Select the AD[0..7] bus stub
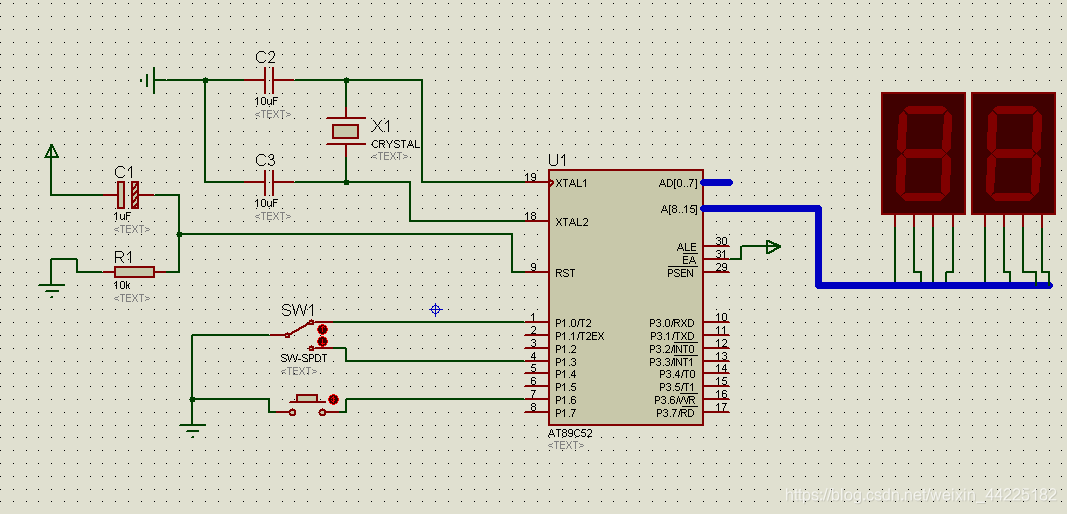Image resolution: width=1067 pixels, height=514 pixels. tap(717, 182)
